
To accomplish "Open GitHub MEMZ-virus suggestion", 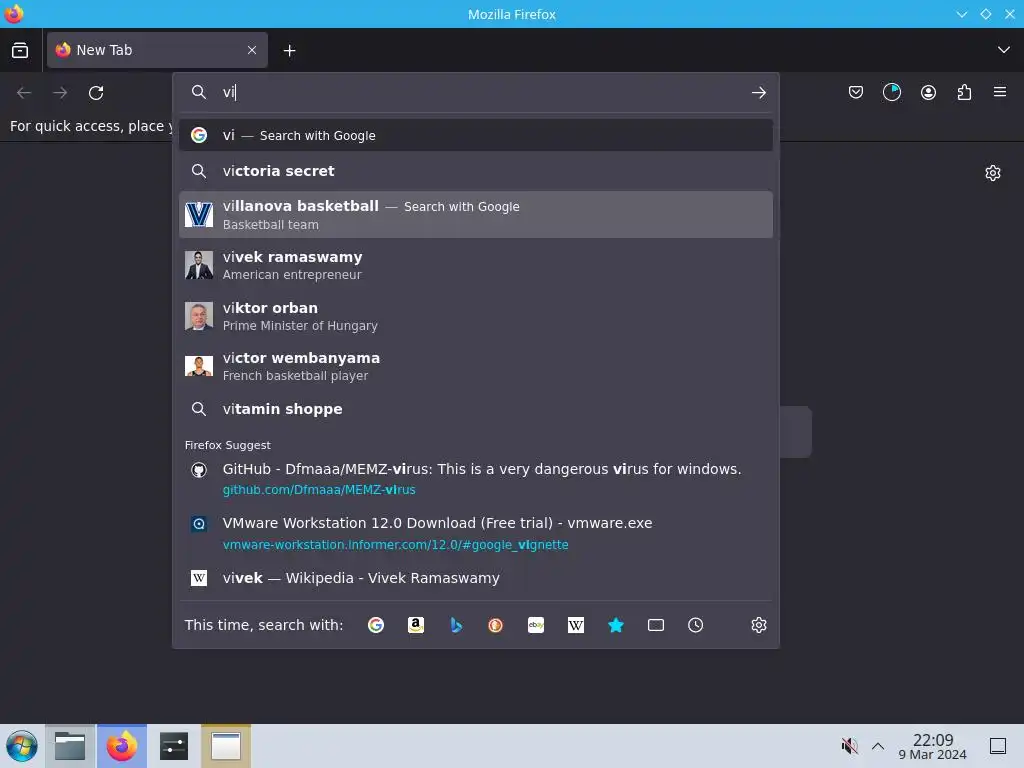I will 475,479.
